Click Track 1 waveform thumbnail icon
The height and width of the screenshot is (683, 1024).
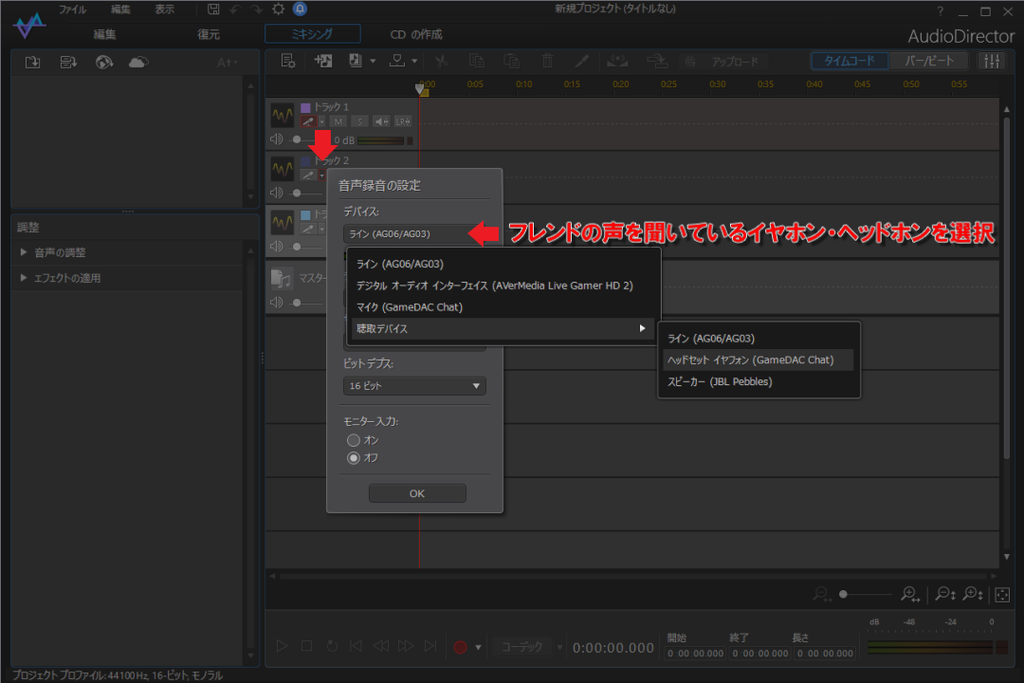[x=282, y=116]
